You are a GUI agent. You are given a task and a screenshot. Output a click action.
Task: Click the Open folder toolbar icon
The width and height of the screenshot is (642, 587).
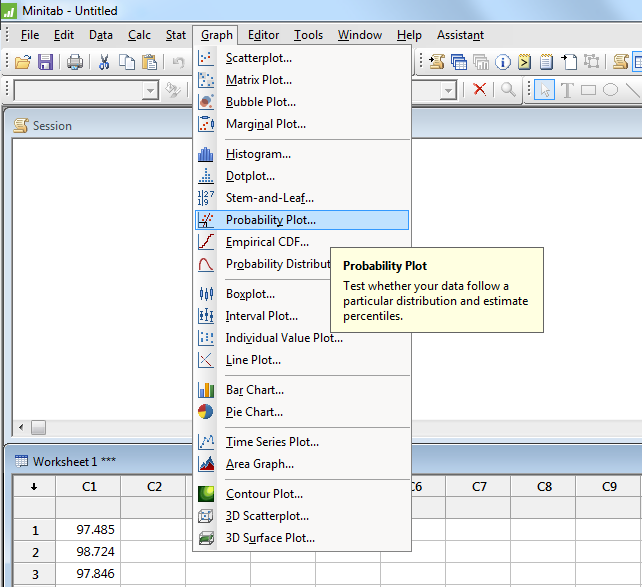point(23,62)
